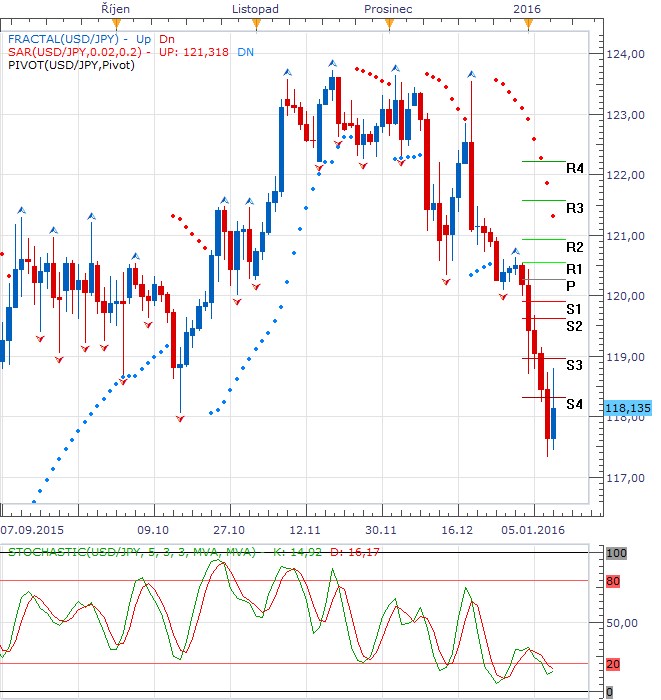Click the stochastic 20 oversold level tag
The height and width of the screenshot is (700, 661).
(613, 664)
